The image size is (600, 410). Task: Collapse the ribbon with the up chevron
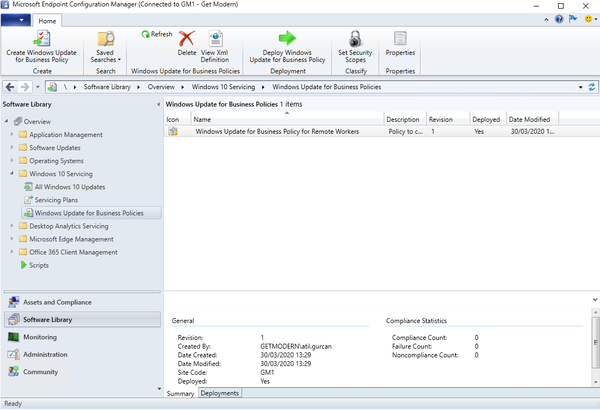546,20
